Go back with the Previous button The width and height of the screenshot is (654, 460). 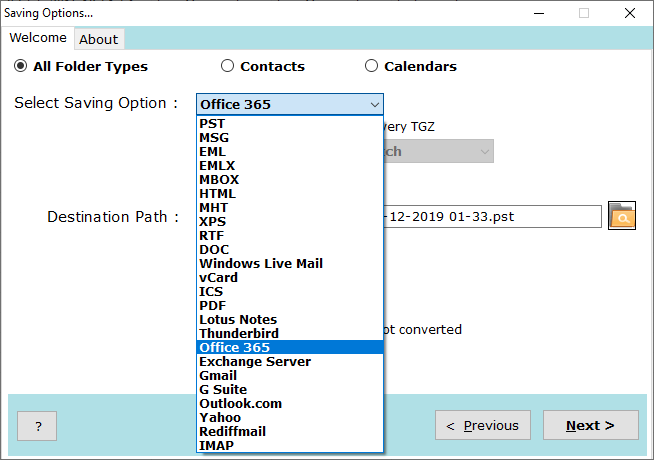pos(483,425)
